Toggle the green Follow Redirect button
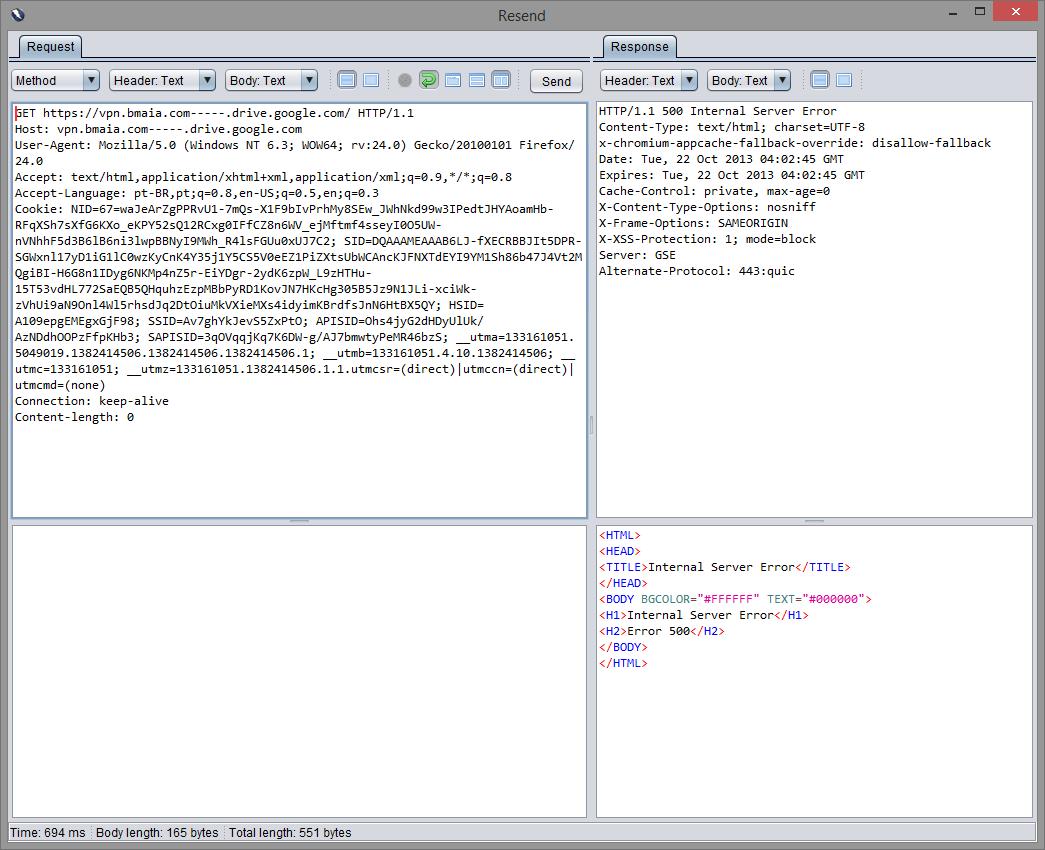Screen dimensions: 1045x850 click(x=429, y=81)
